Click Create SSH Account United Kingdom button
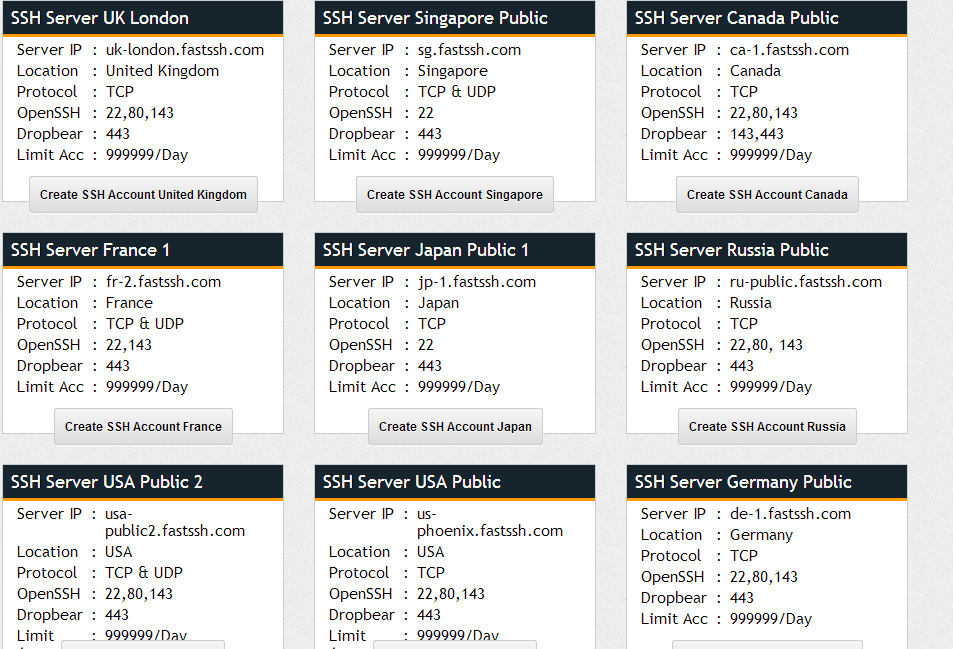This screenshot has height=649, width=953. coord(143,195)
